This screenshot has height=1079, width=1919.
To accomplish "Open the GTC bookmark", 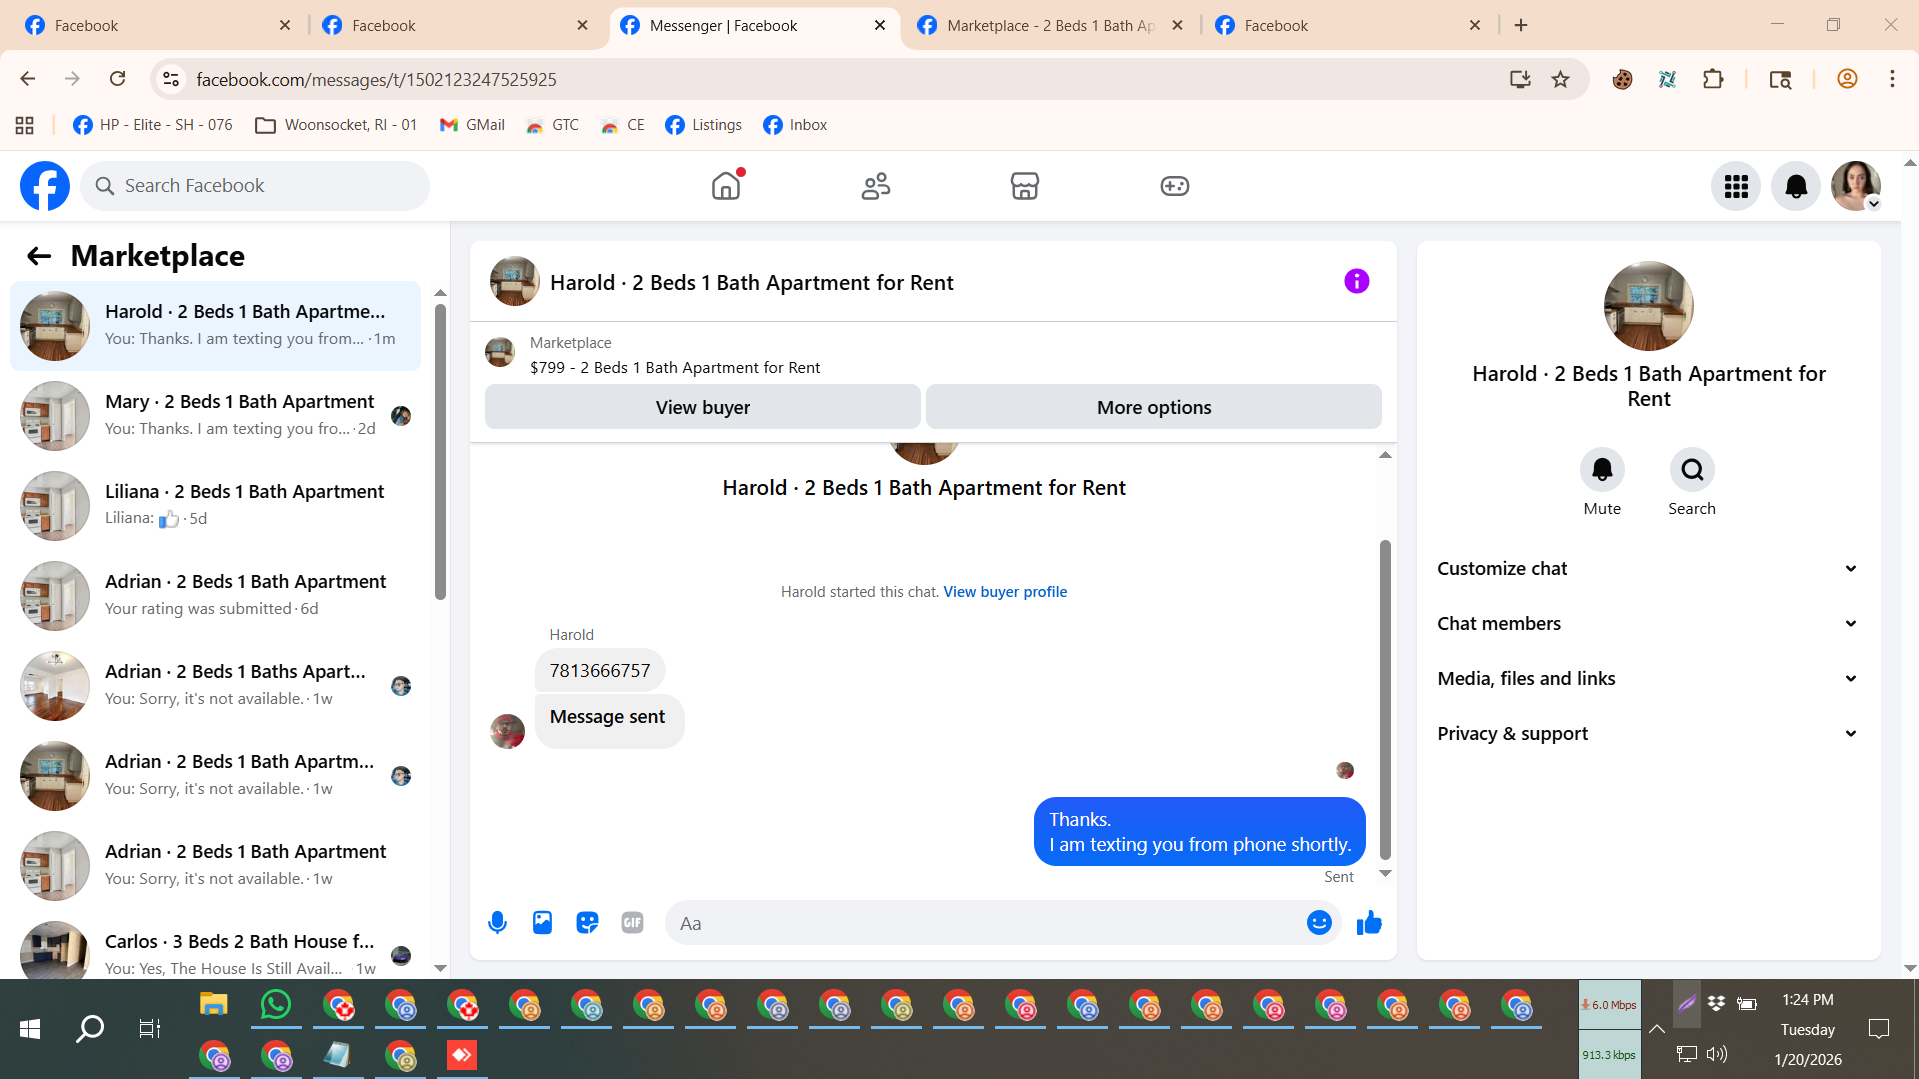I will click(x=552, y=125).
